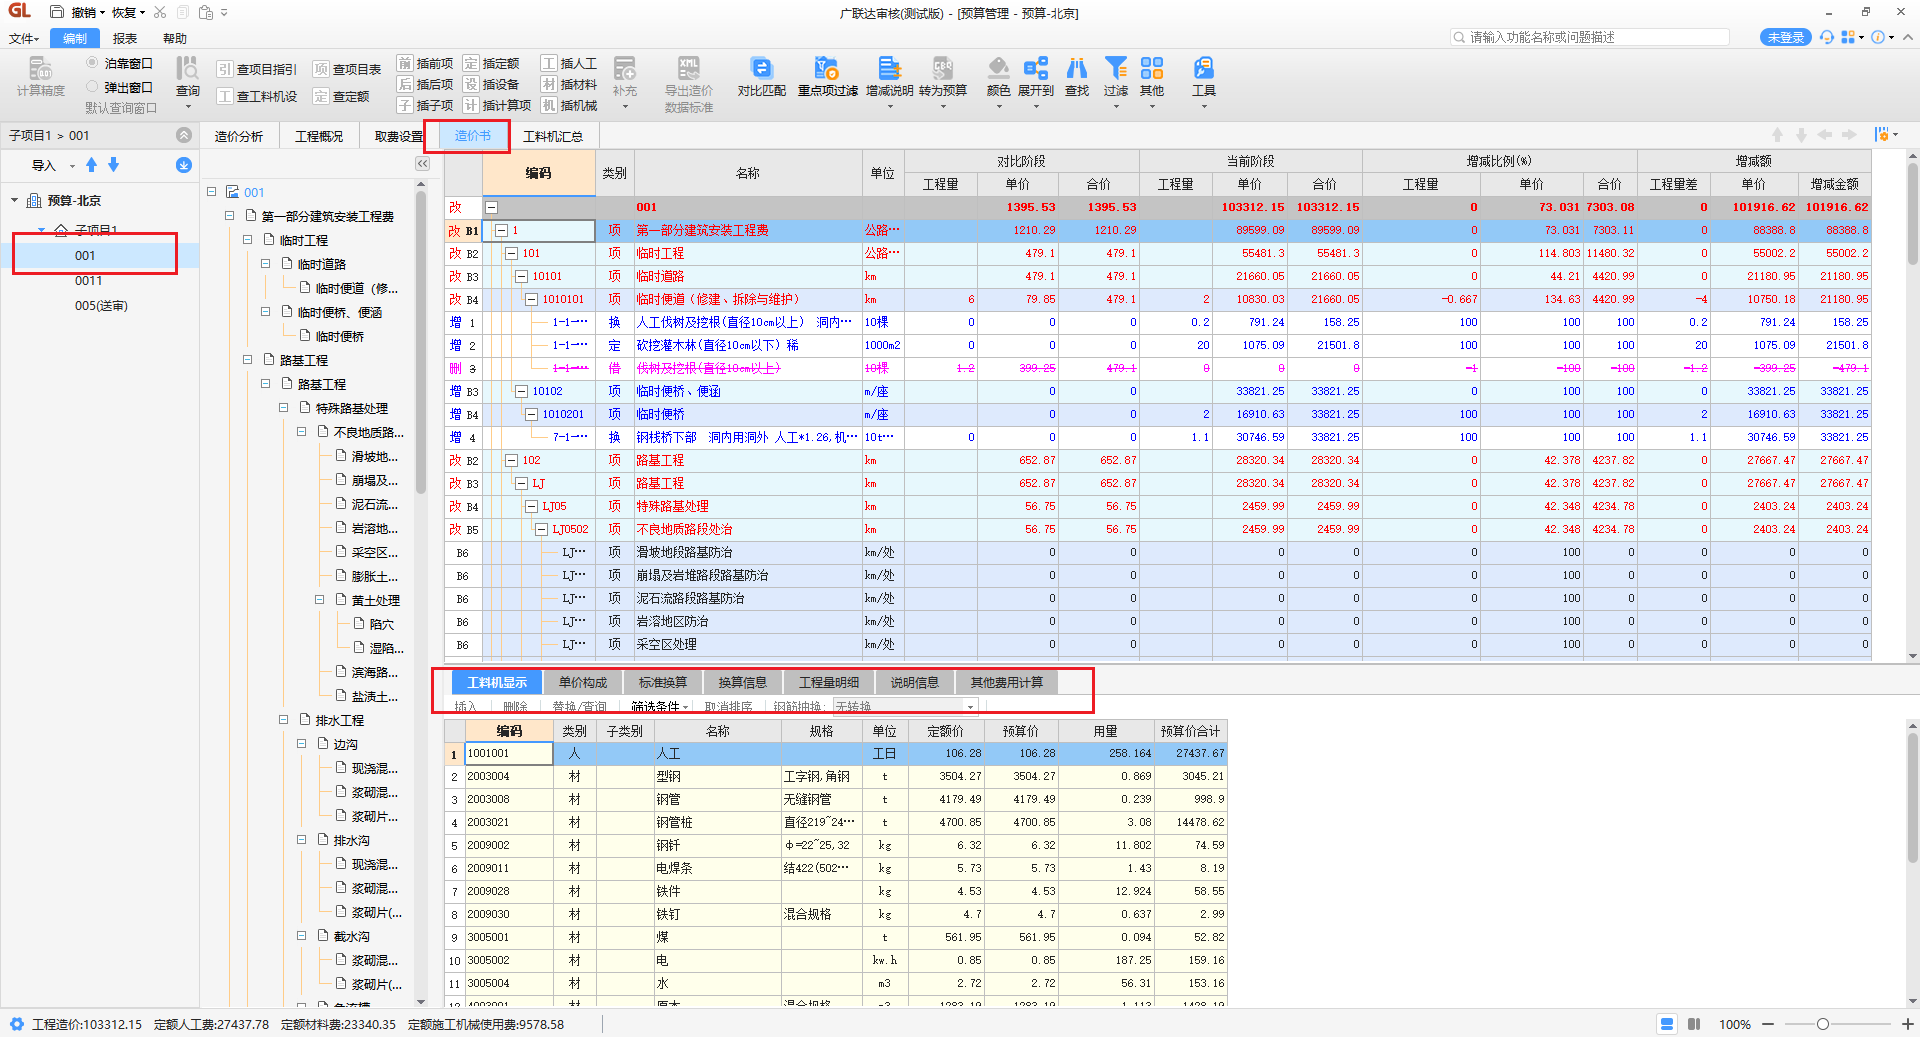Click the cut scissors icon
Image resolution: width=1920 pixels, height=1037 pixels.
[160, 12]
